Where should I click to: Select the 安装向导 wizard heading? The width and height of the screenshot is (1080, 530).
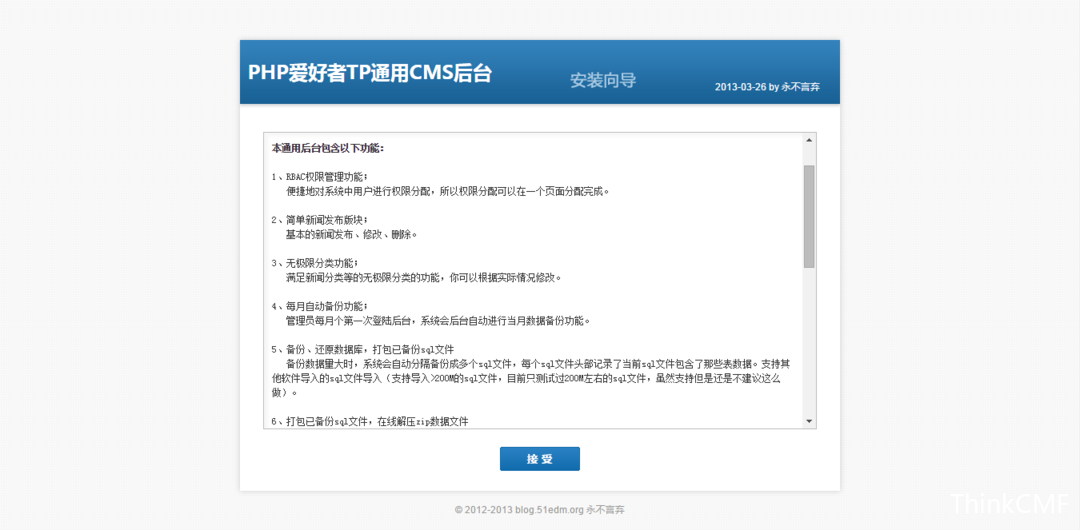[x=603, y=80]
